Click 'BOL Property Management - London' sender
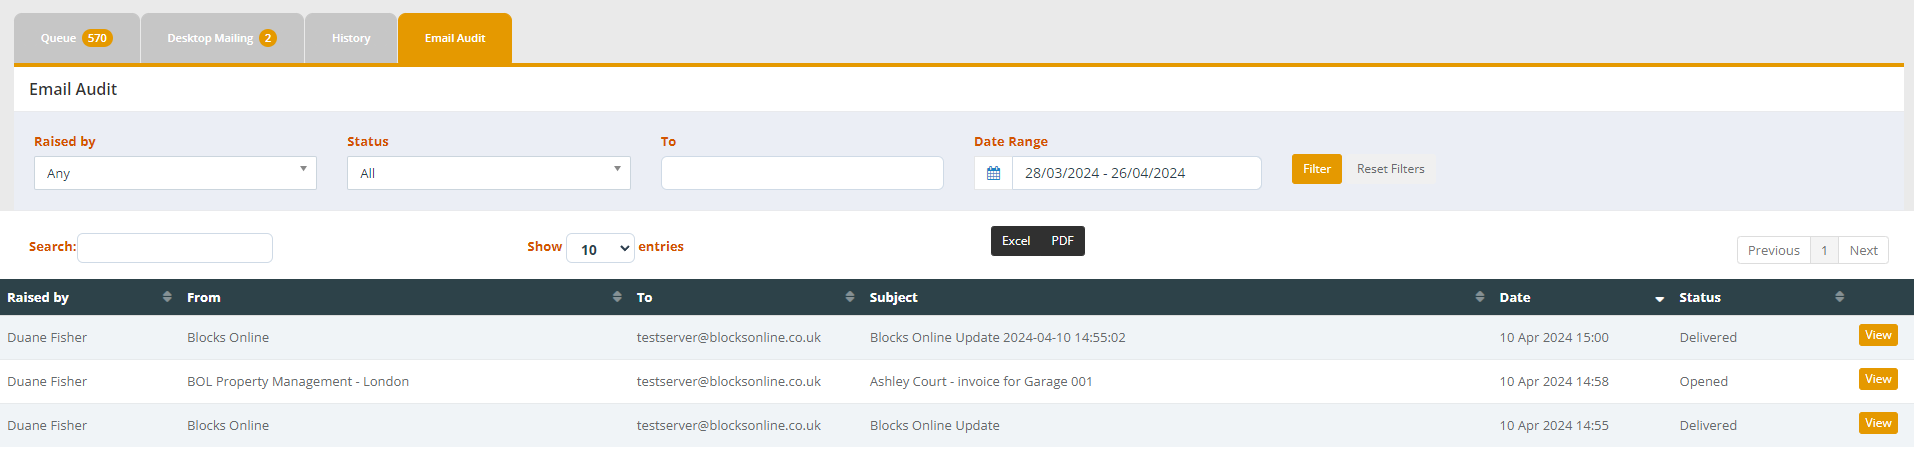This screenshot has height=461, width=1914. [x=298, y=382]
